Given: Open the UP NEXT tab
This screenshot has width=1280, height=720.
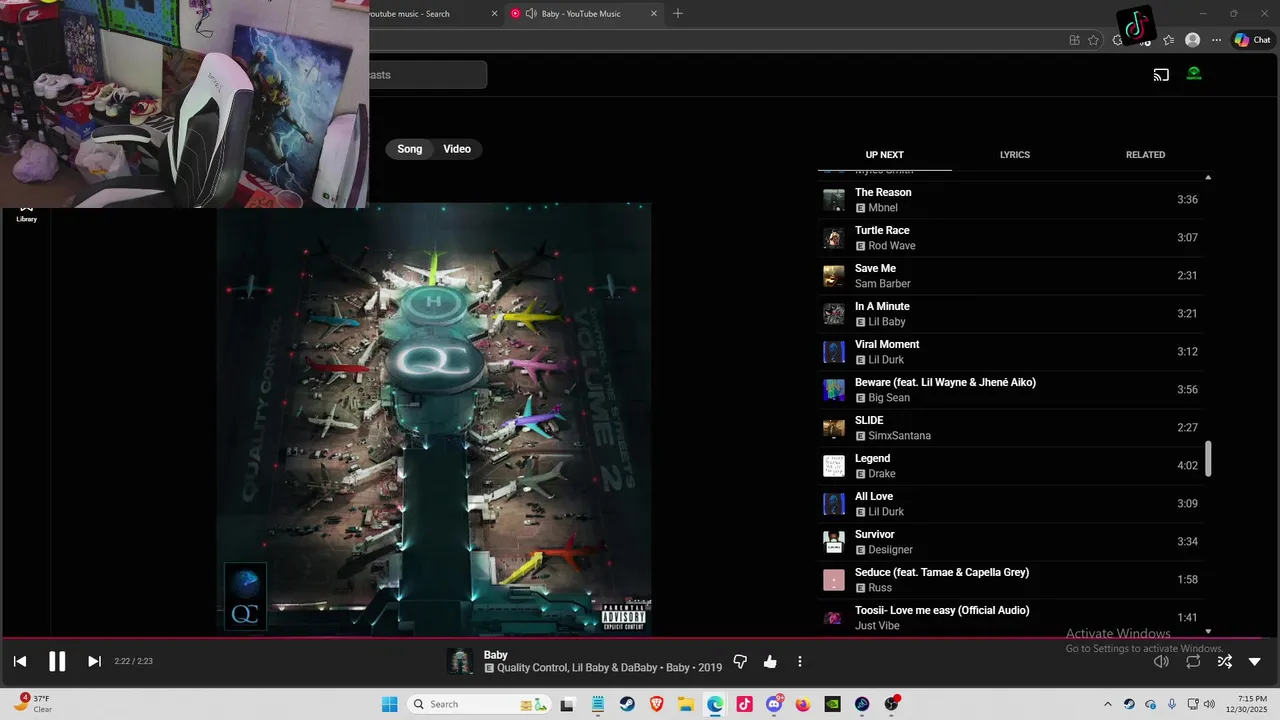Looking at the screenshot, I should click(884, 155).
